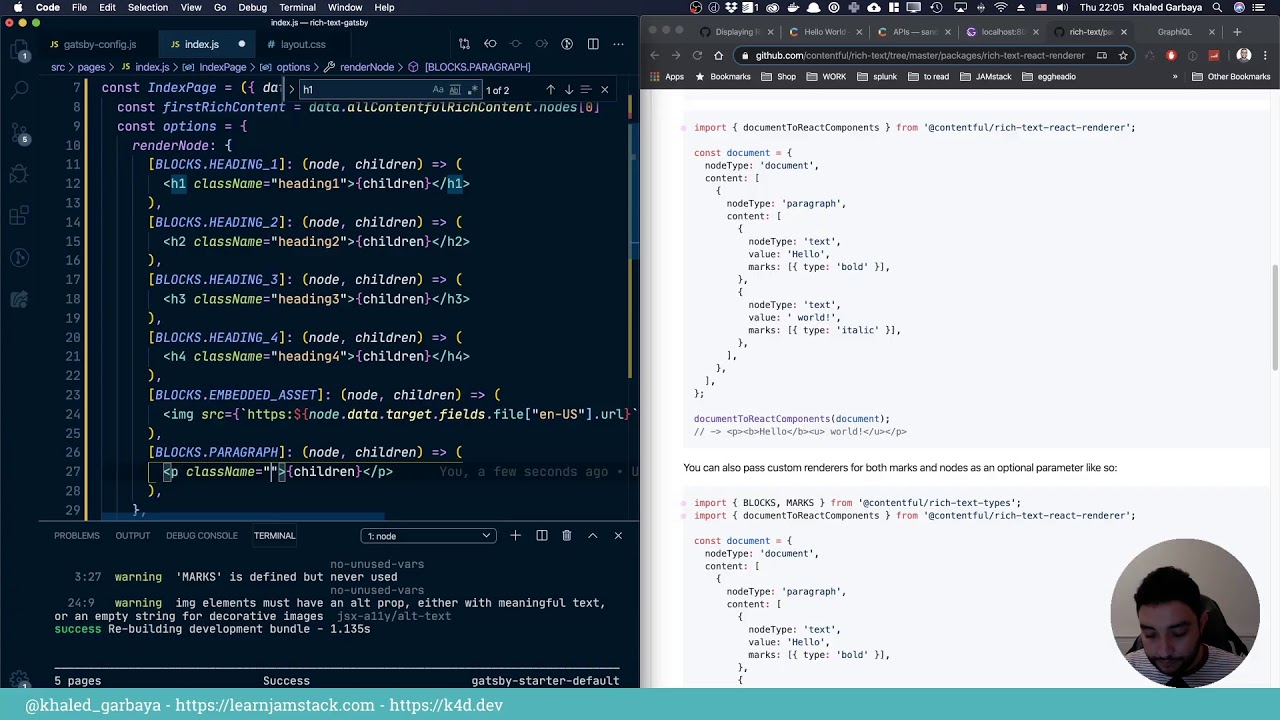Open the Search view in VS Code activity bar
1280x720 pixels.
pyautogui.click(x=20, y=90)
